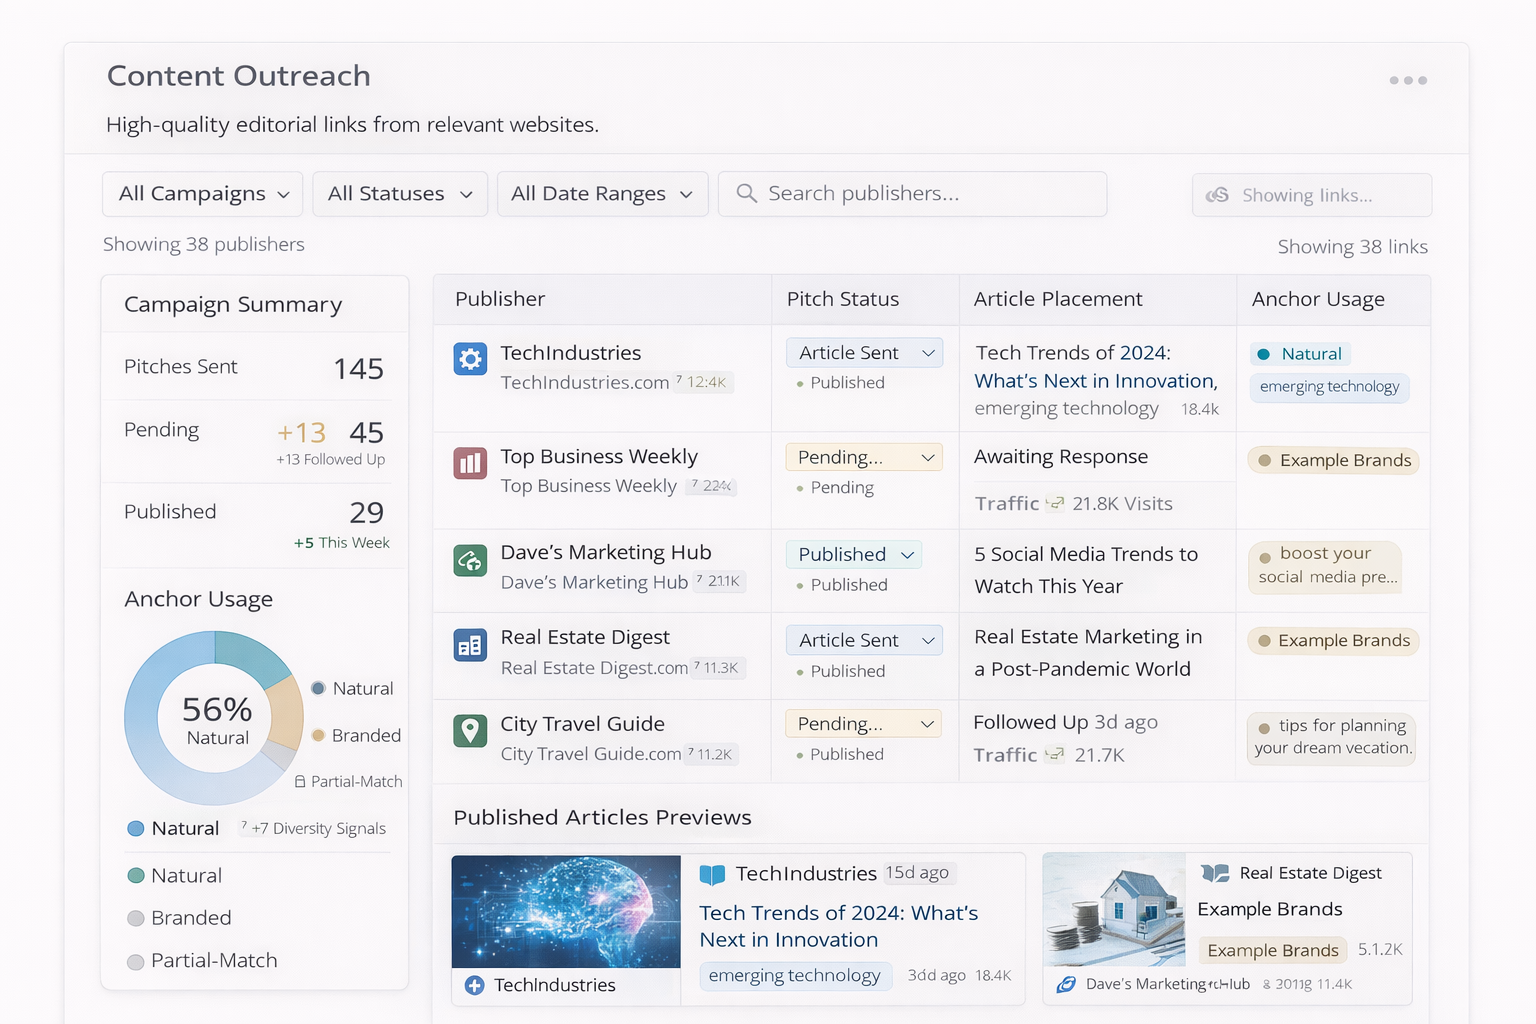Click the Real Estate Digest building icon
Screen dimensions: 1536x1024
[x=470, y=646]
